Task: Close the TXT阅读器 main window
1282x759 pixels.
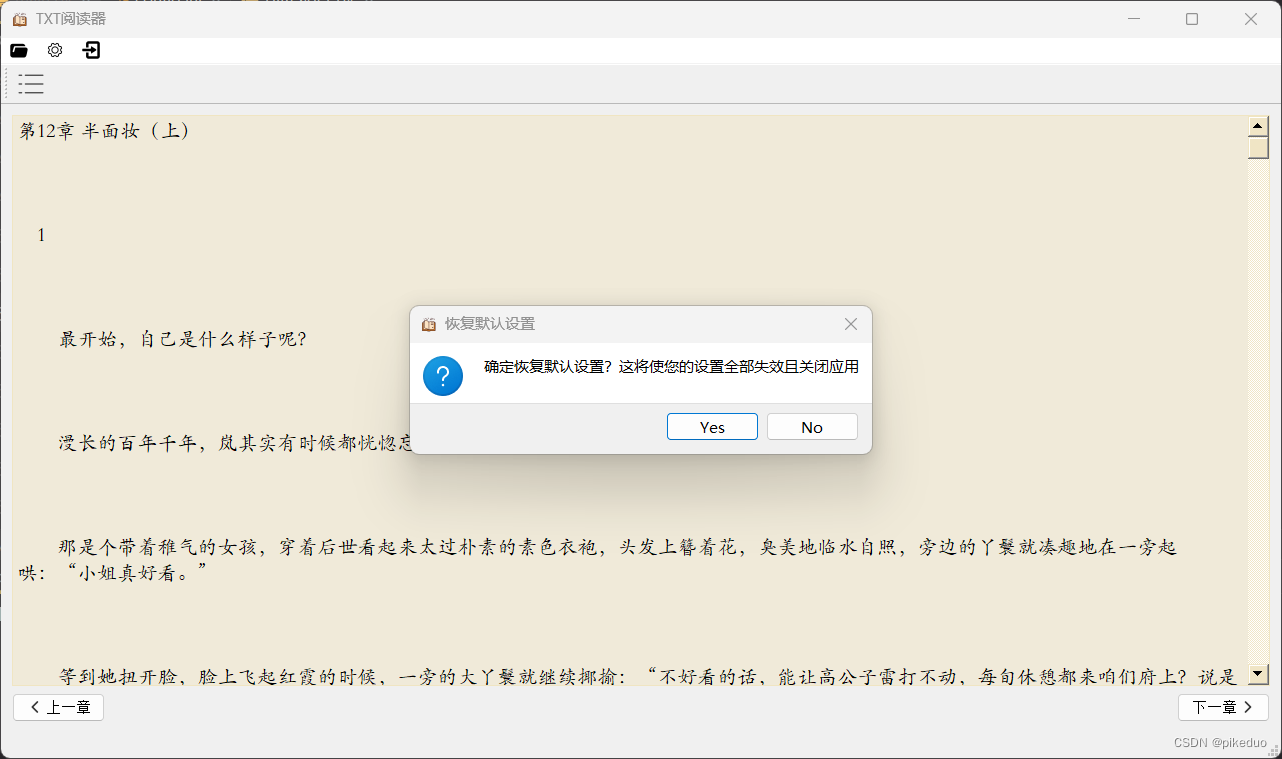Action: 1251,19
